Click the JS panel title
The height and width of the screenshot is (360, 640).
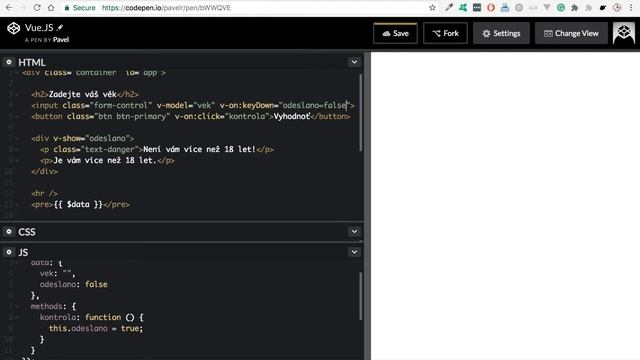click(23, 252)
